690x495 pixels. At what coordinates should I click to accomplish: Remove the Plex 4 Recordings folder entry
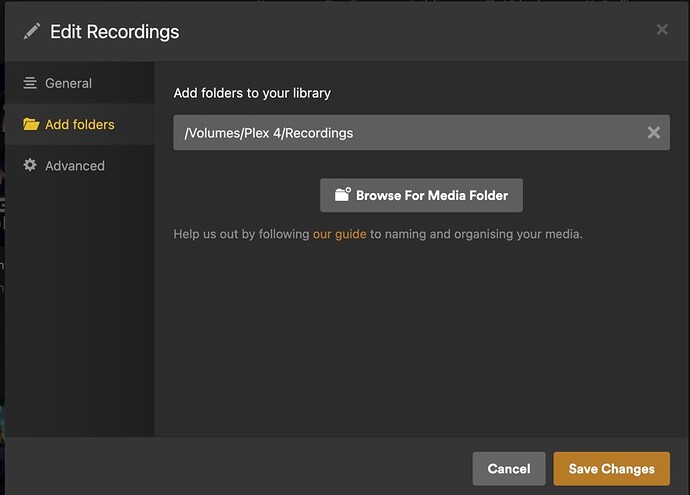(x=654, y=133)
